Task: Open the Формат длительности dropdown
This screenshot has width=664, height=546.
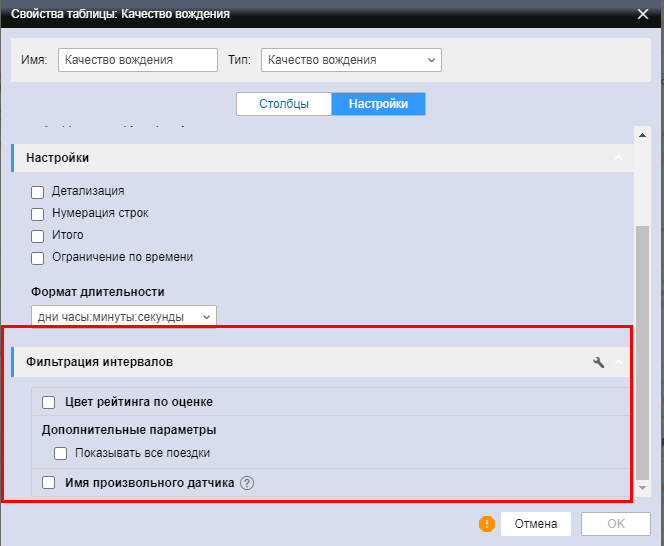Action: pyautogui.click(x=124, y=317)
